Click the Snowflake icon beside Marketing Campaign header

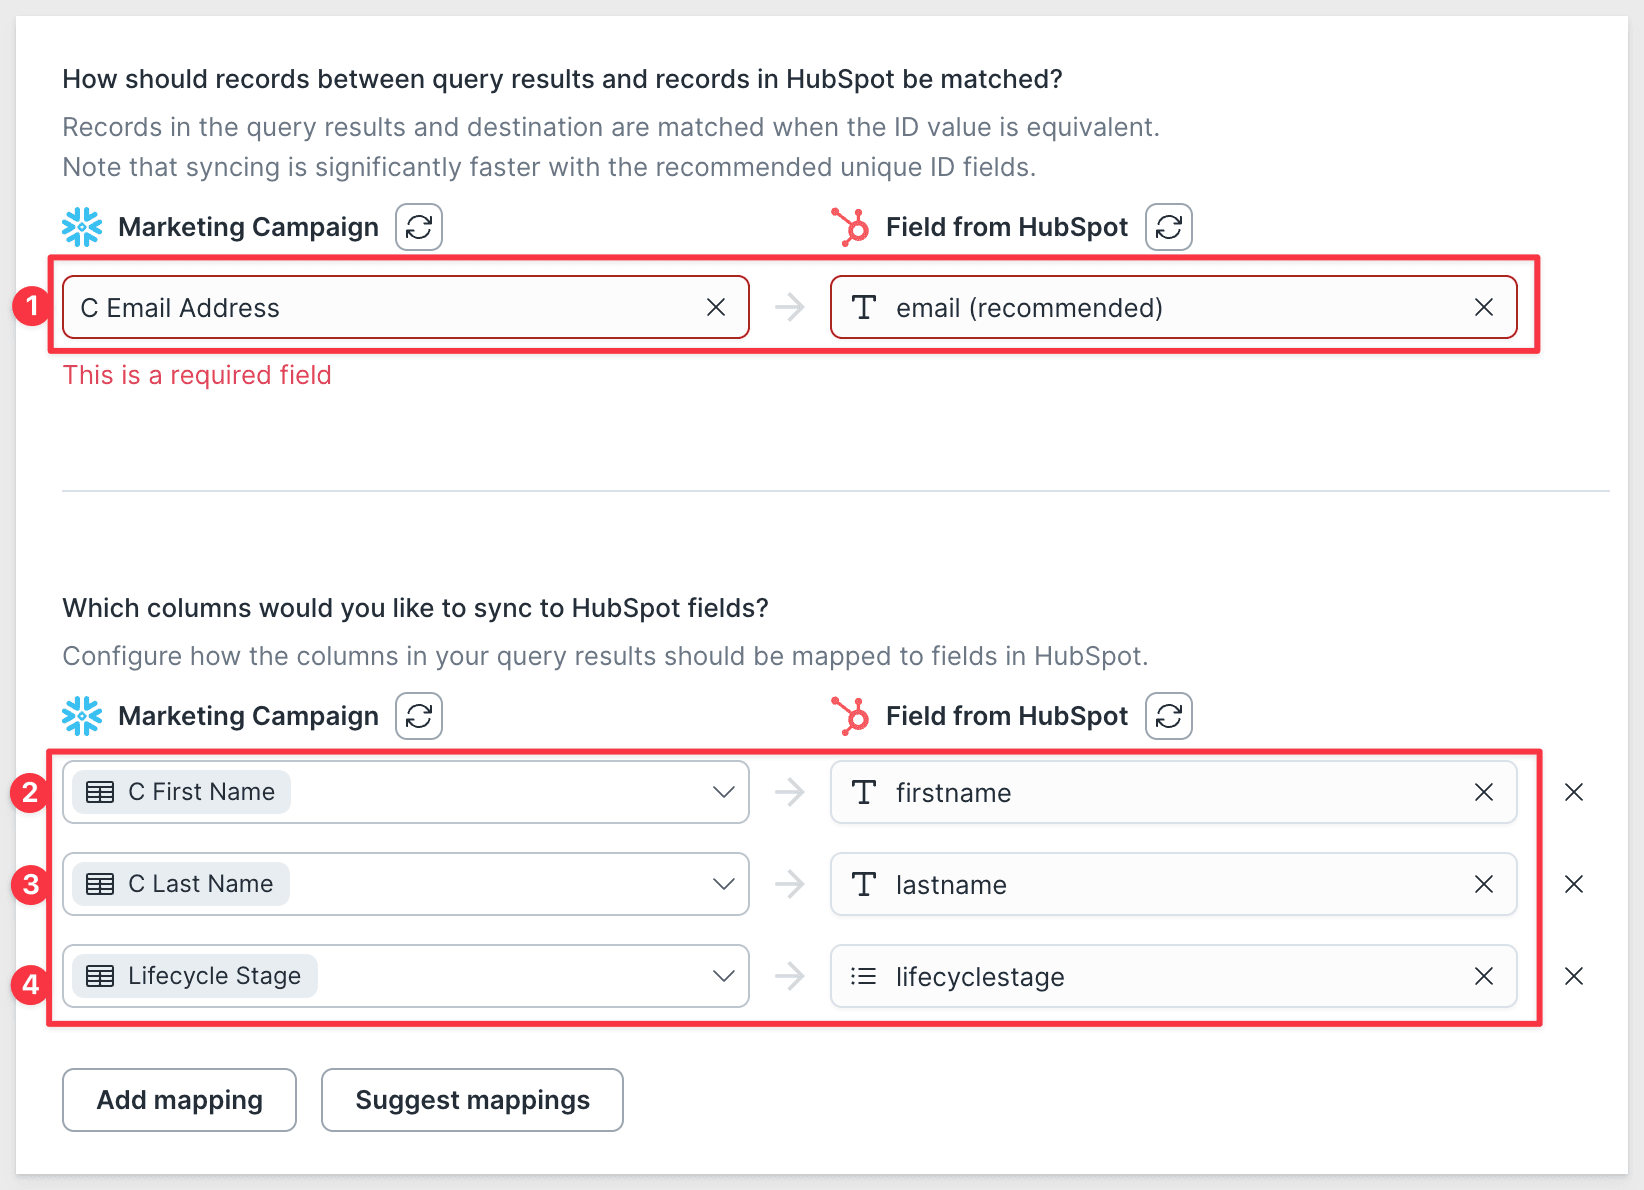(x=81, y=226)
